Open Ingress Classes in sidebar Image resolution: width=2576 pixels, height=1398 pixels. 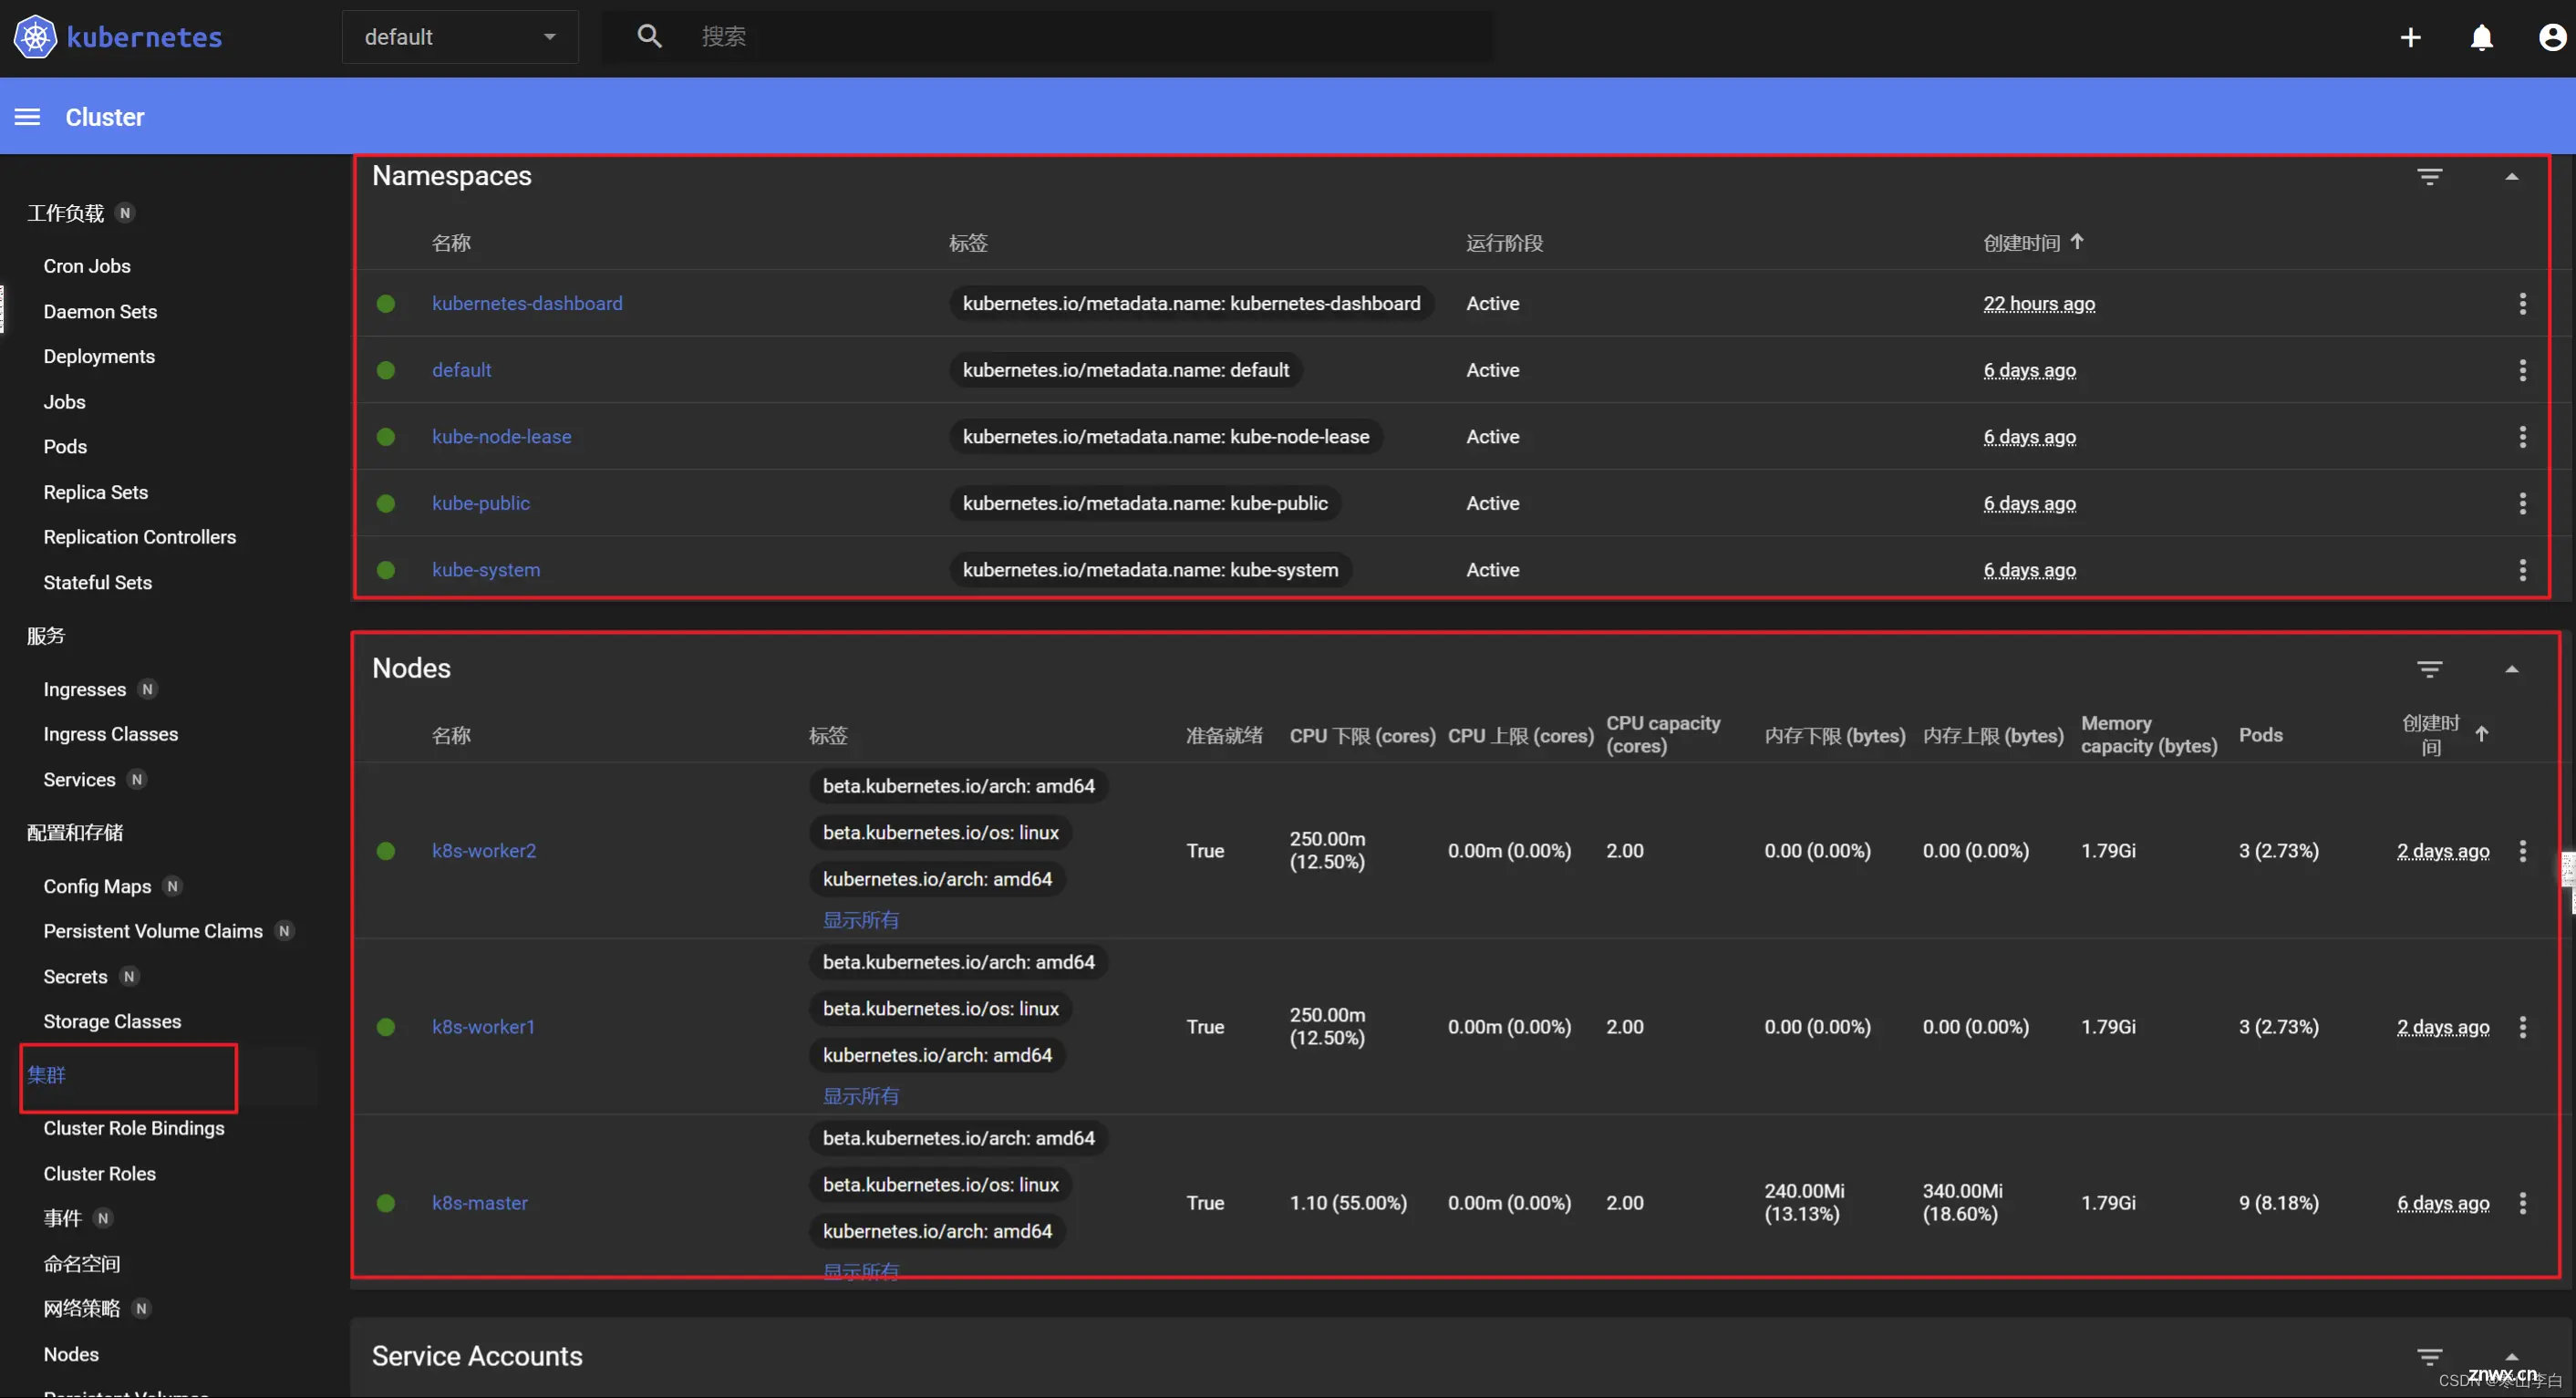110,734
